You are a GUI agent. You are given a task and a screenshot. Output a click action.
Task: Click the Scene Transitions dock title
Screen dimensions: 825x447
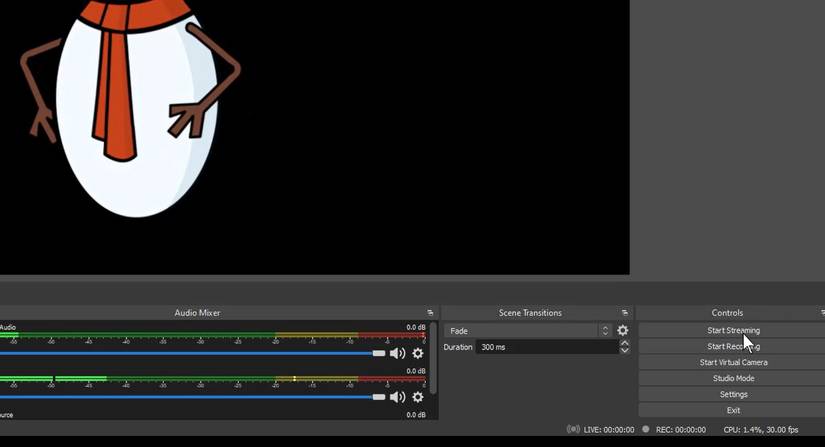[x=530, y=312]
